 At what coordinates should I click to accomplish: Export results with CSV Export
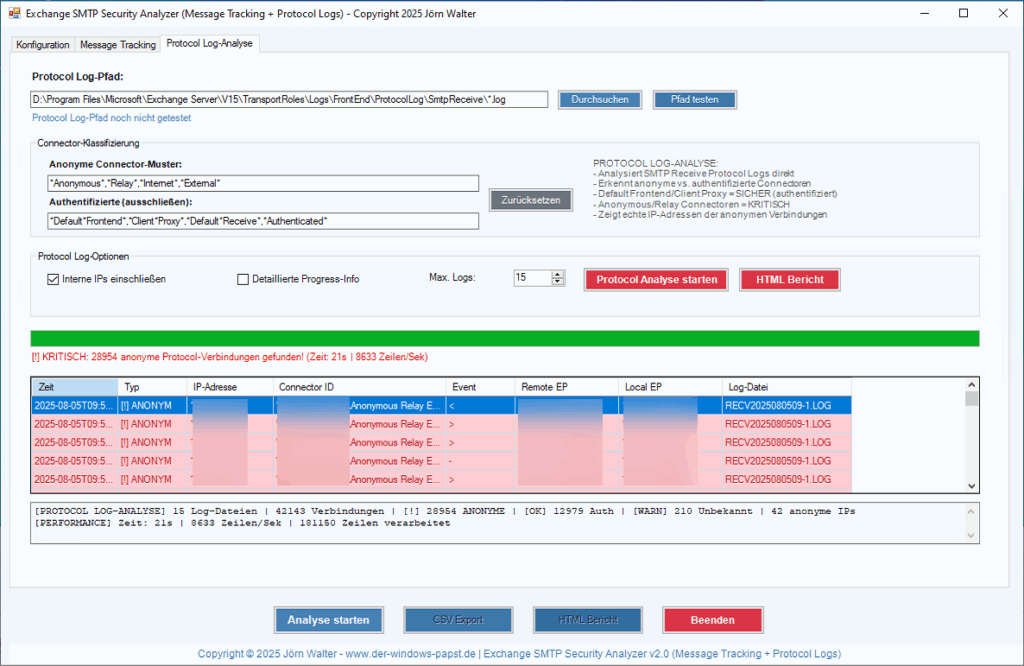coord(457,619)
